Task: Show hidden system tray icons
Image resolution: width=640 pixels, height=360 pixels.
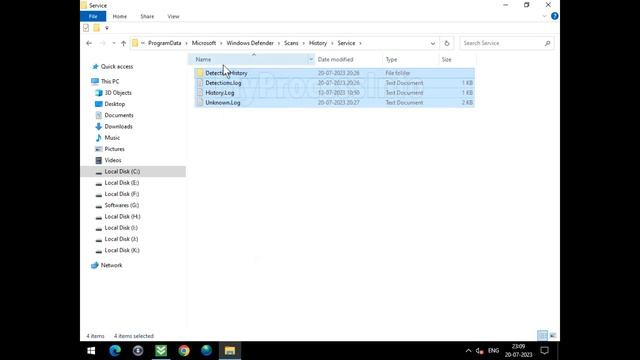Action: pos(468,351)
